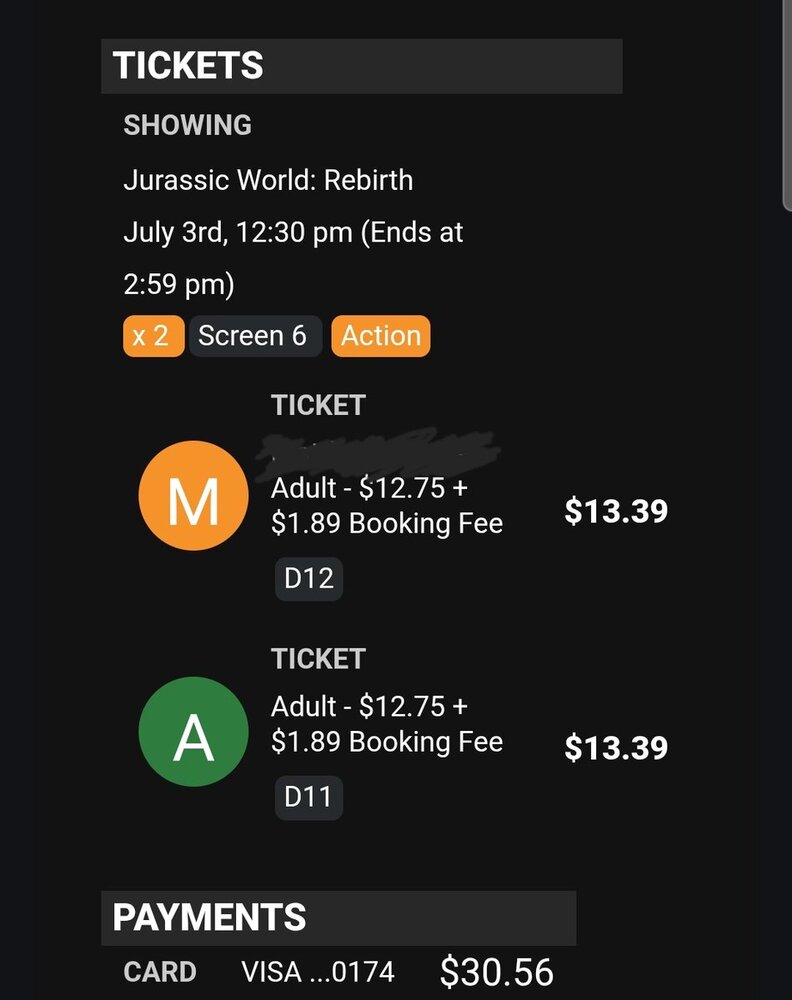Click the $13.39 price beside seat D11
792x1000 pixels.
pyautogui.click(x=616, y=748)
